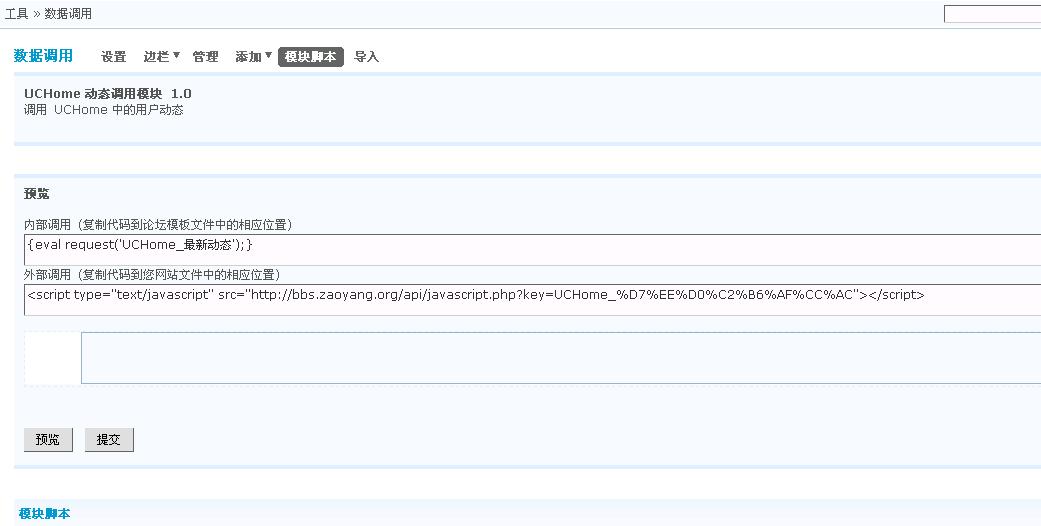Click the 外部调用 label text
Image resolution: width=1041 pixels, height=526 pixels.
(152, 274)
